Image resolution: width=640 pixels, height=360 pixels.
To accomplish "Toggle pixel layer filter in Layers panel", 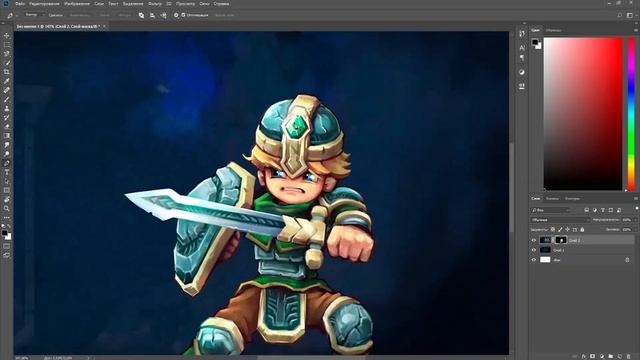I will click(586, 210).
